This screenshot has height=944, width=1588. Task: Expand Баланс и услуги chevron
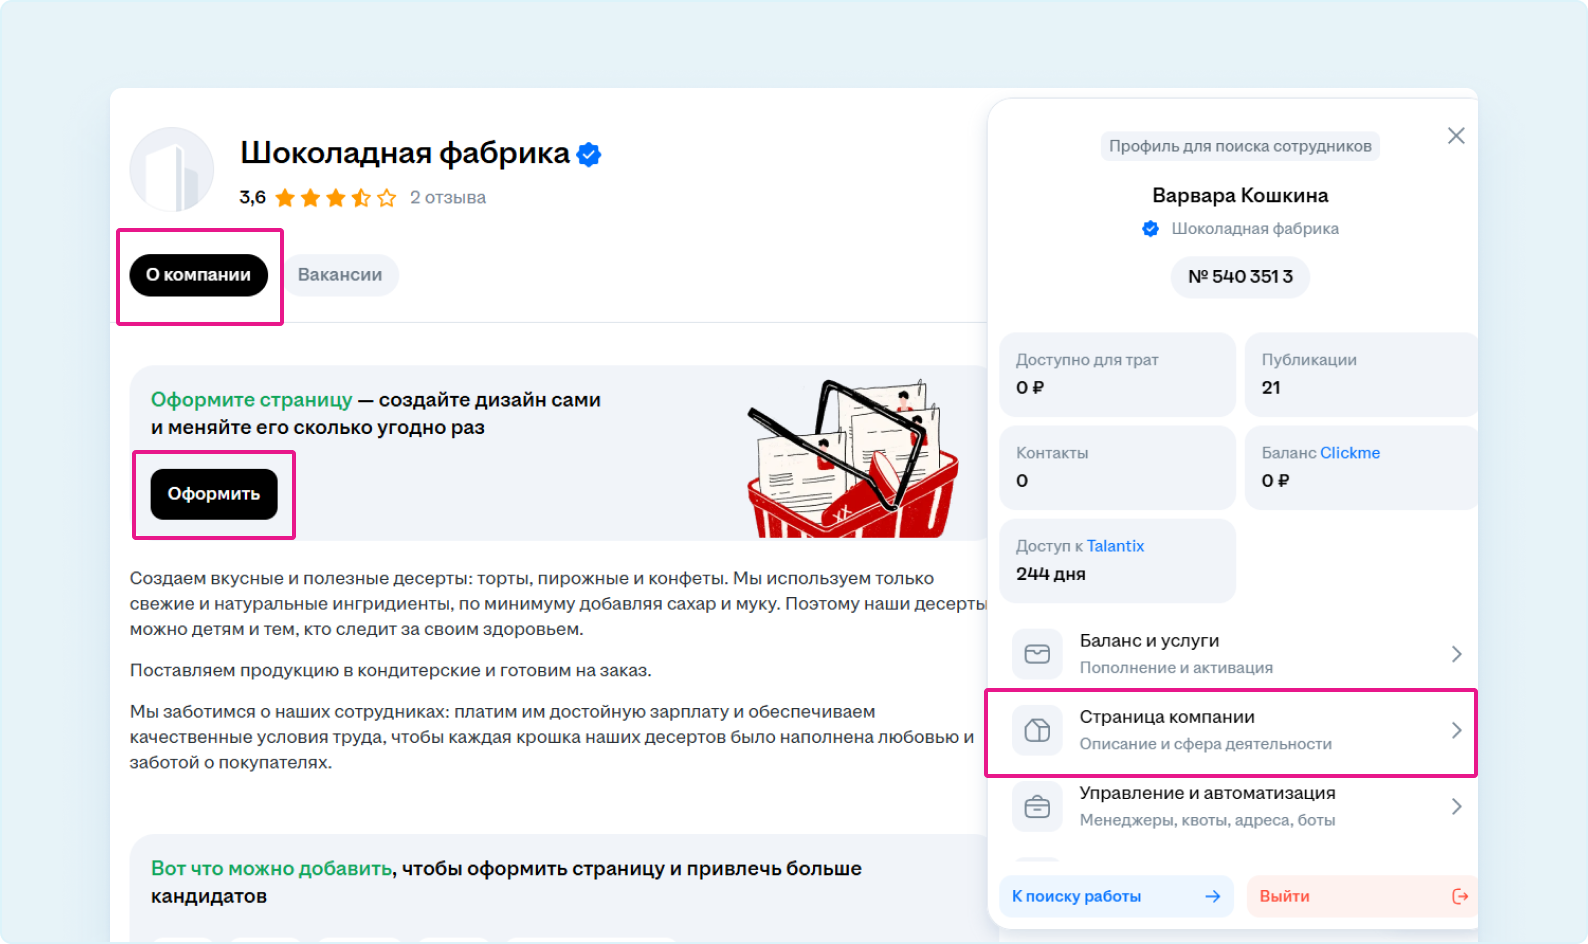coord(1456,654)
